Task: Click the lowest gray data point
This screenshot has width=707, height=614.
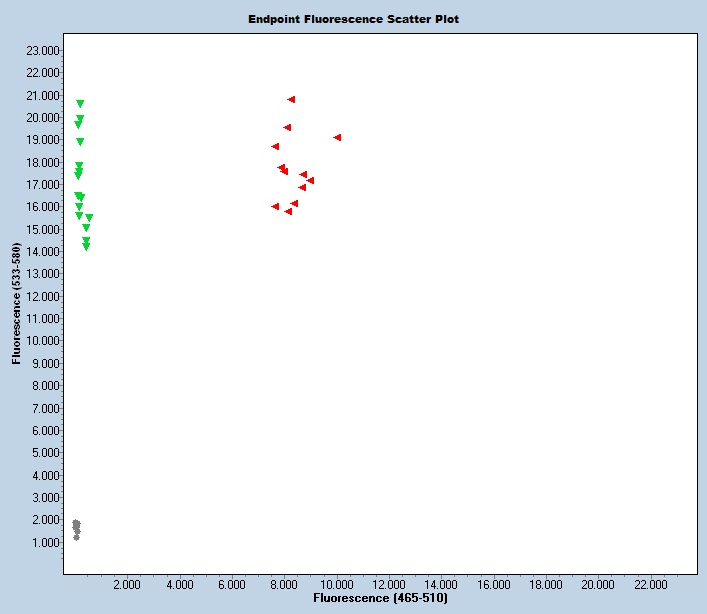Action: 77,537
